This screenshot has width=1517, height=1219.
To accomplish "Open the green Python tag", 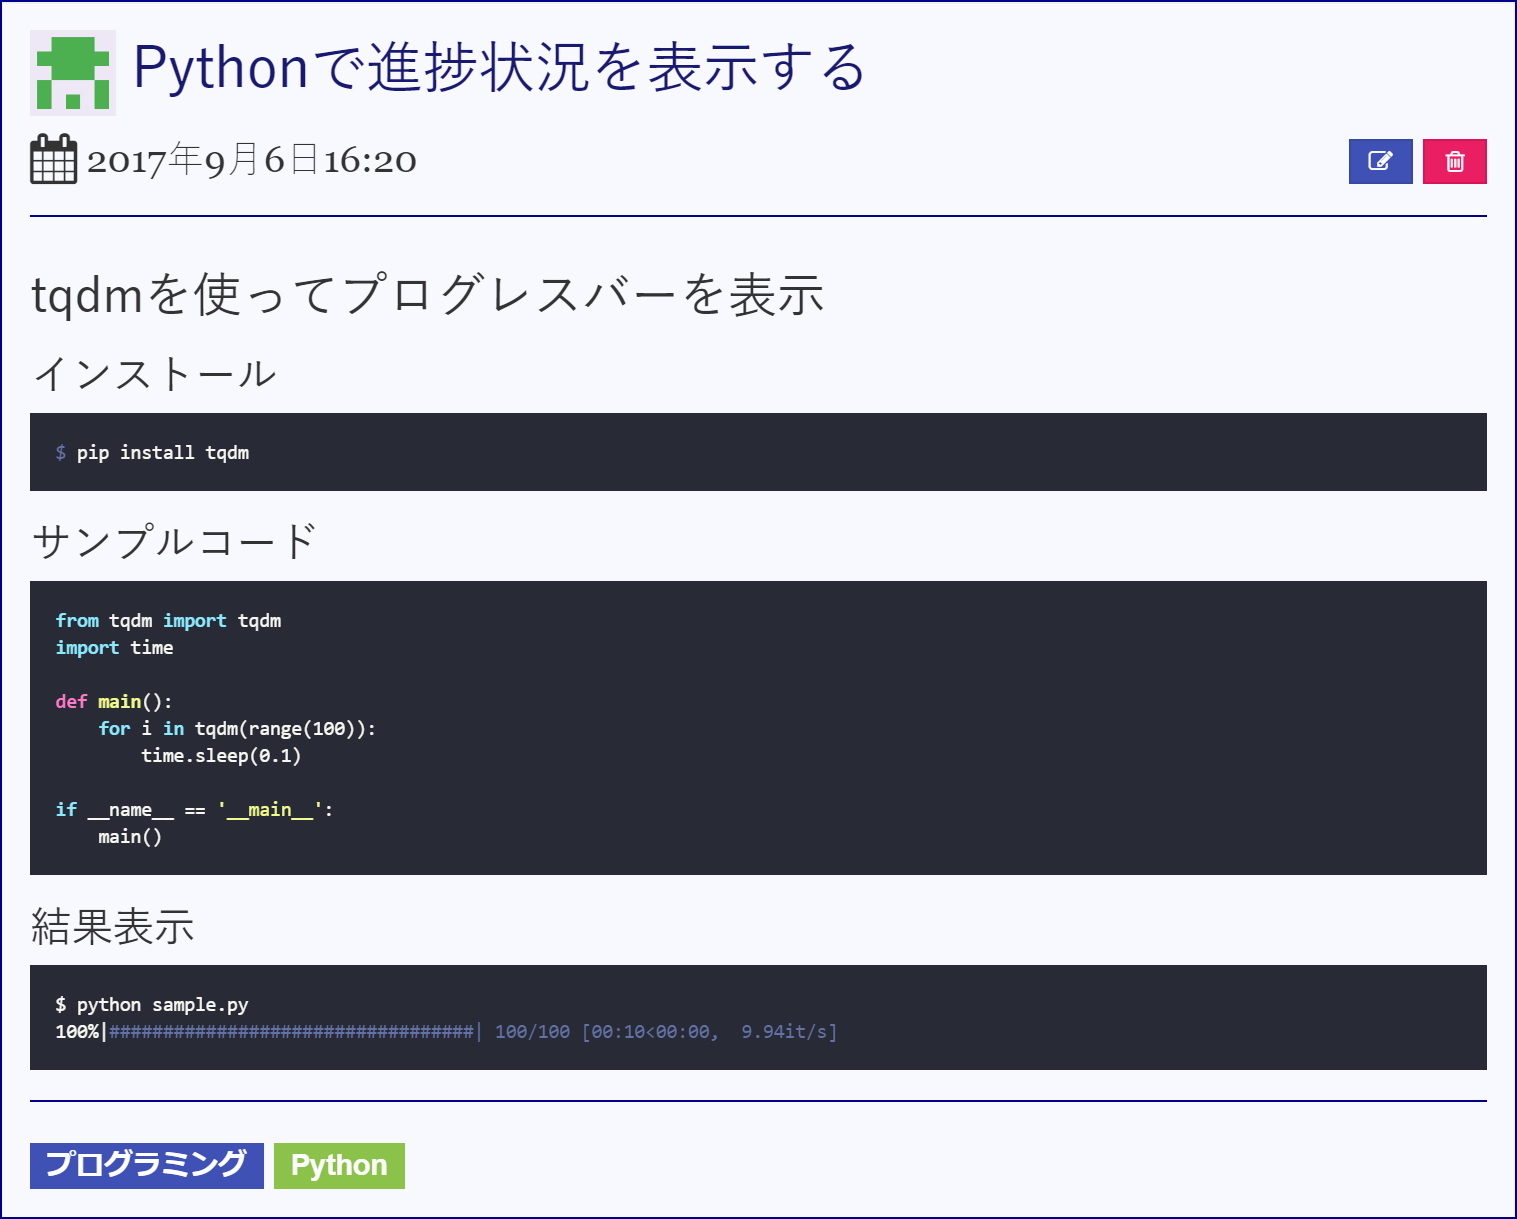I will 339,1165.
